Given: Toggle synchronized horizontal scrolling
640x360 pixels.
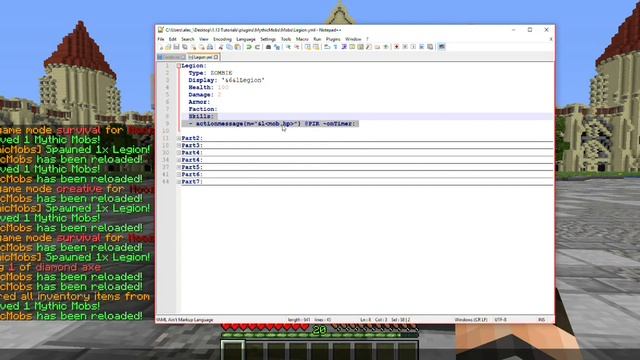Looking at the screenshot, I should 315,47.
